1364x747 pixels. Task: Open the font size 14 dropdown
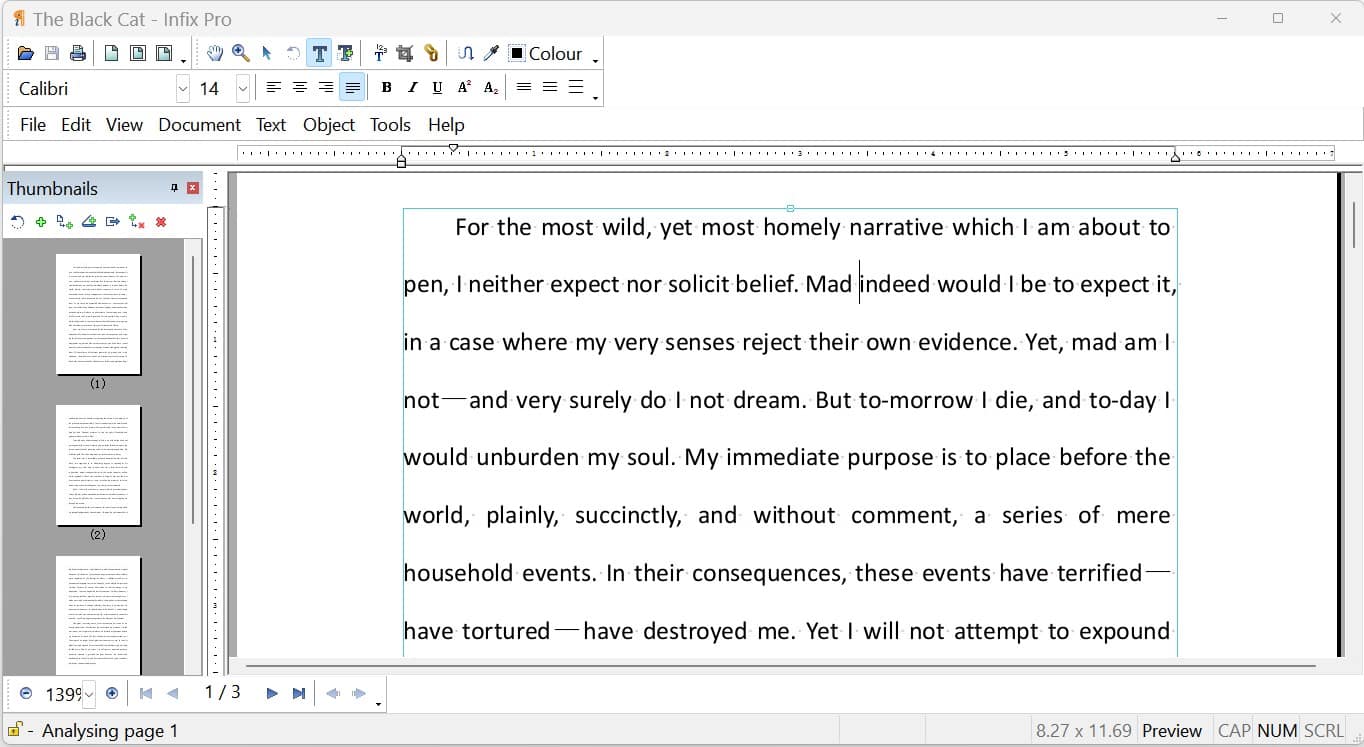(x=243, y=89)
